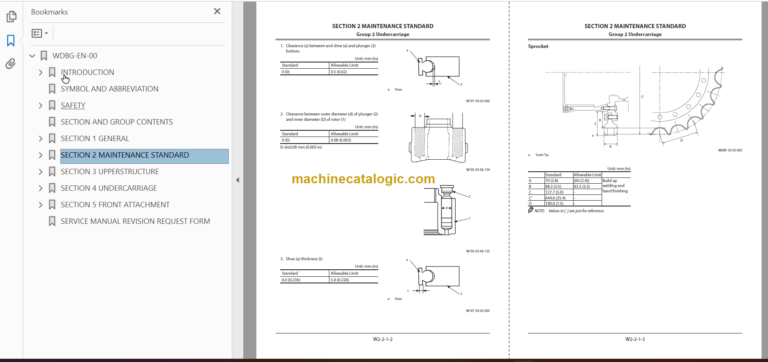Click page number W2-2-1-2 in footer
Viewport: 768px width, 362px height.
coord(383,339)
